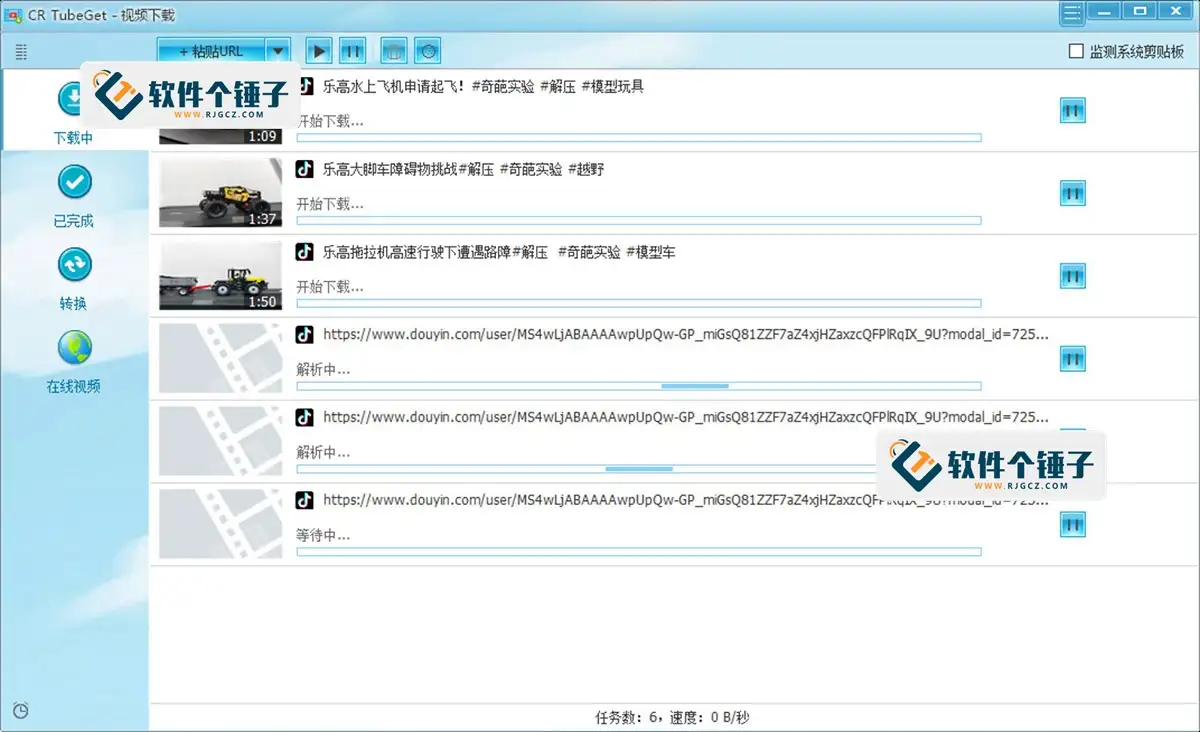Click the progress bar of 乐高拖拉机高速行驶下遭遇路障
1200x732 pixels.
click(x=639, y=303)
